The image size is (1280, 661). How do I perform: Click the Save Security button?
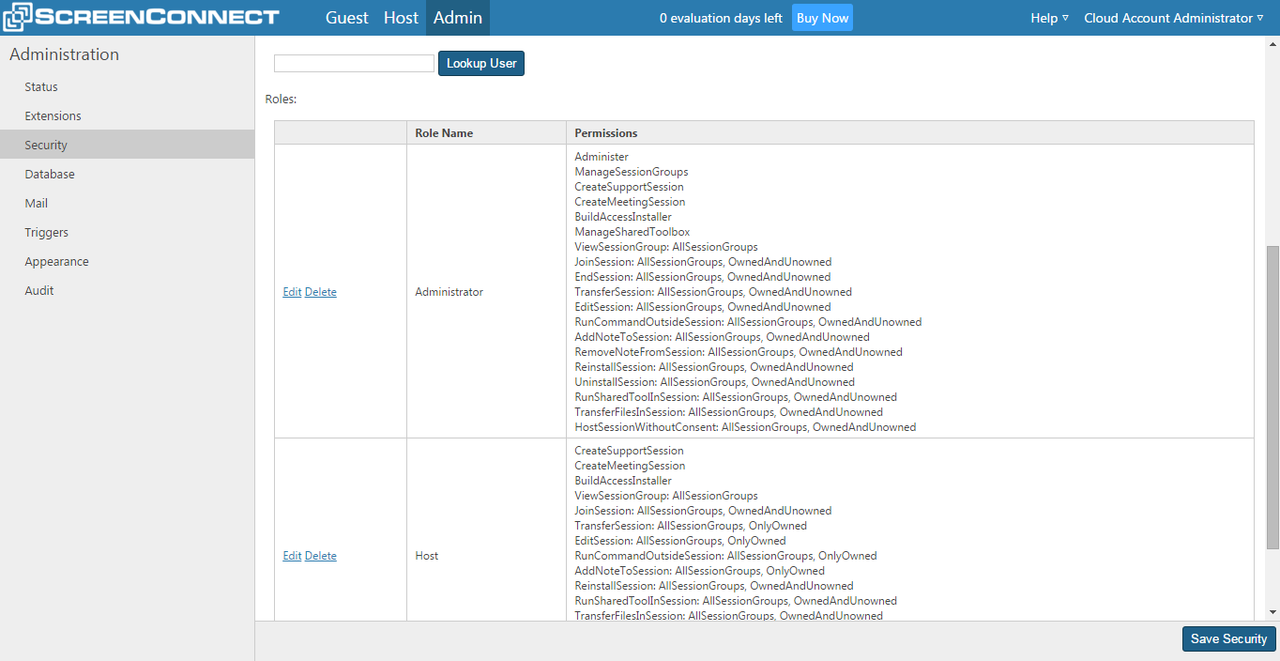point(1228,638)
